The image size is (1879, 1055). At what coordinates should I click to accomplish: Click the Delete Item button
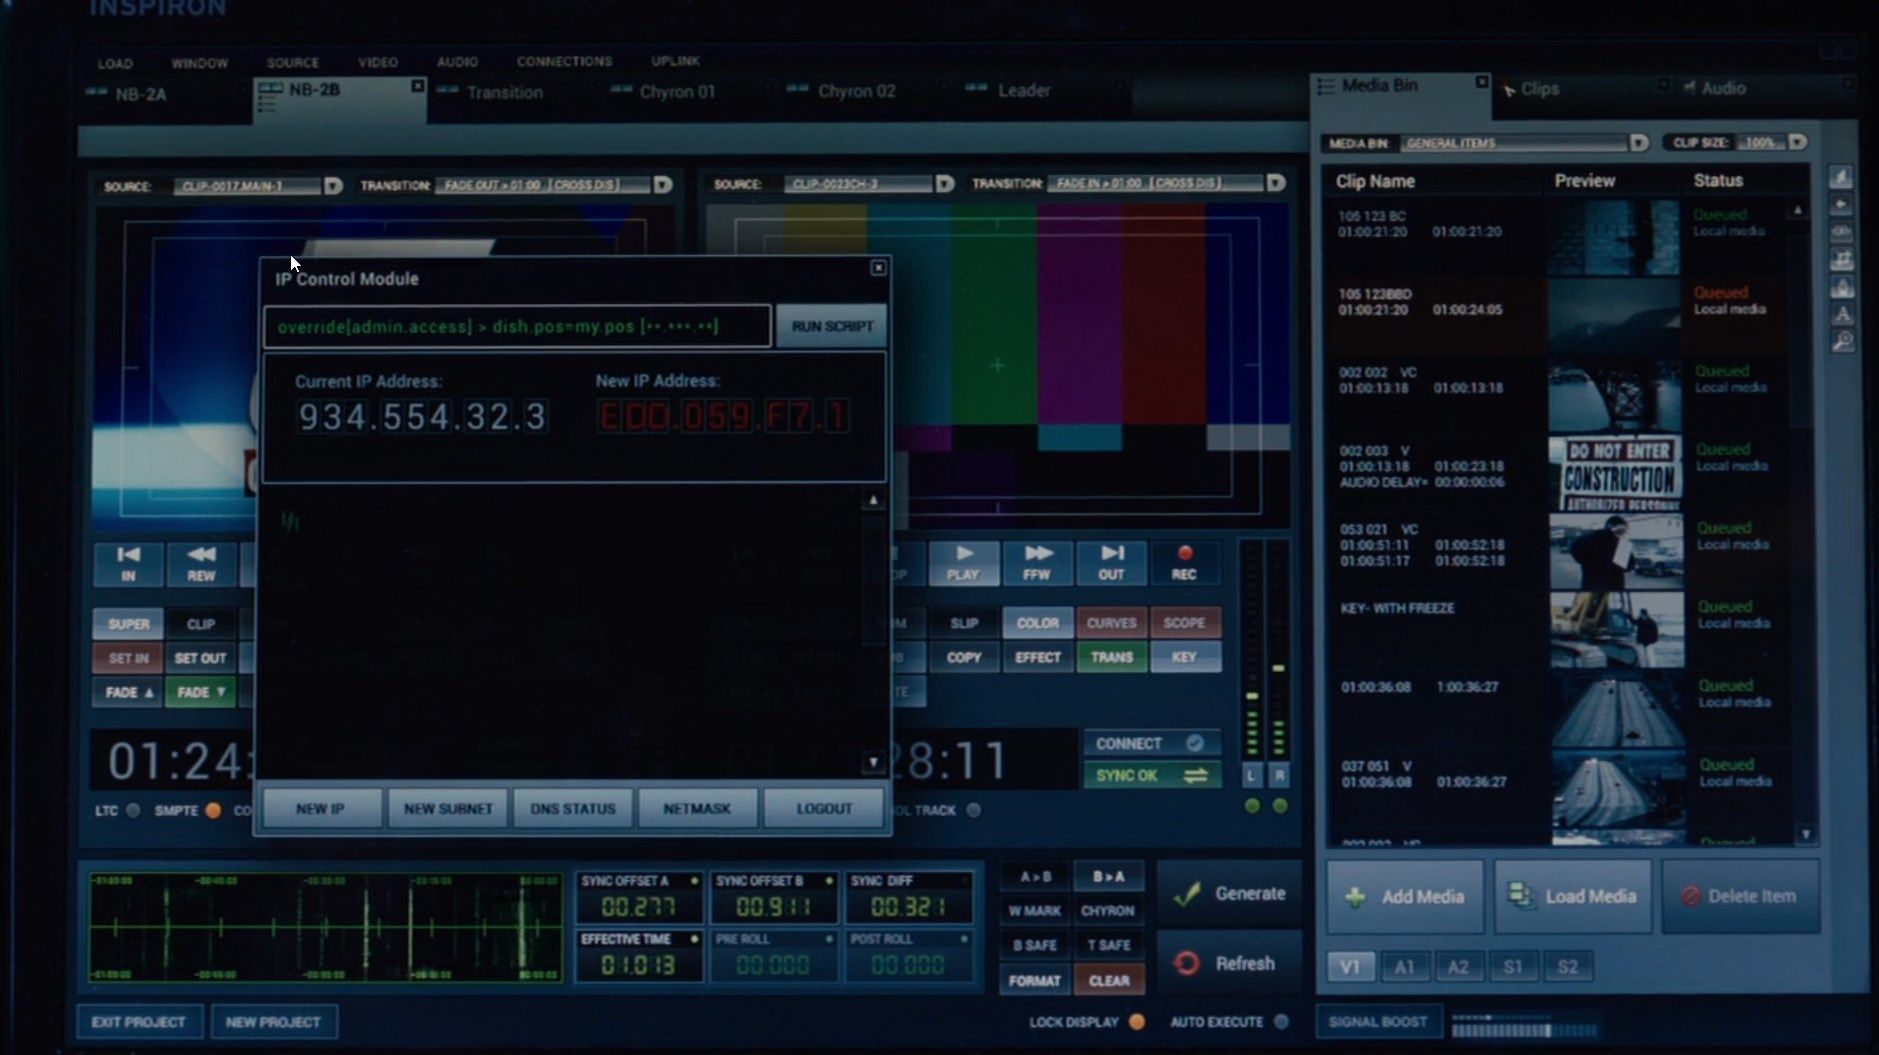[x=1740, y=897]
